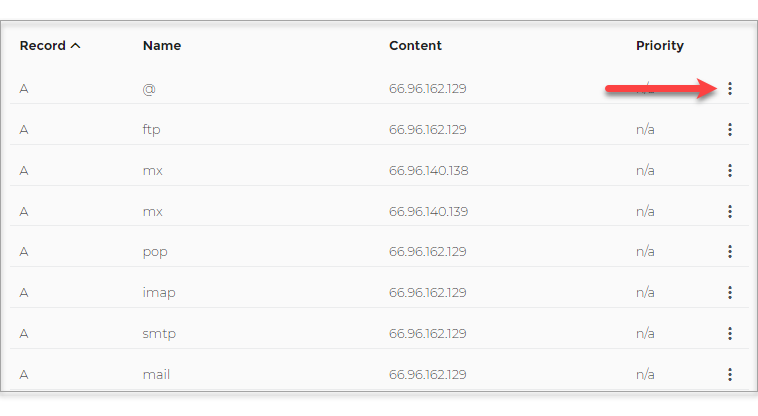Click IP 66.96.162.129 in ftp row
758x416 pixels.
coord(428,129)
